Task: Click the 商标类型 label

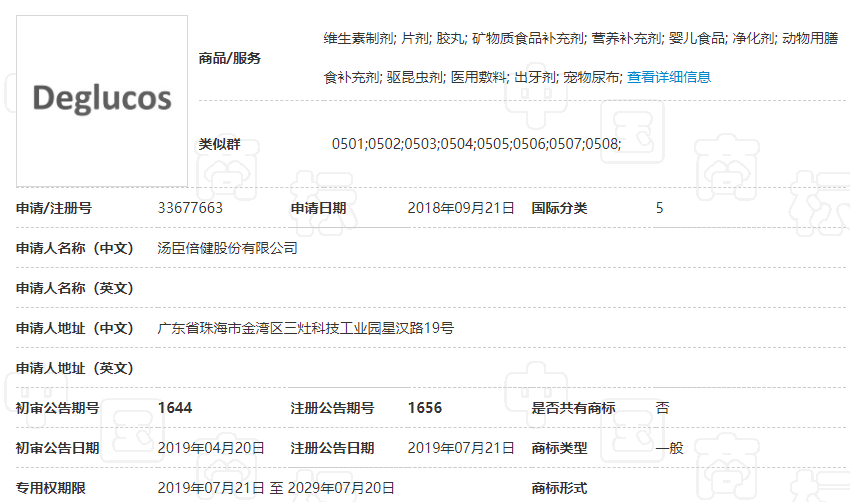Action: 559,448
